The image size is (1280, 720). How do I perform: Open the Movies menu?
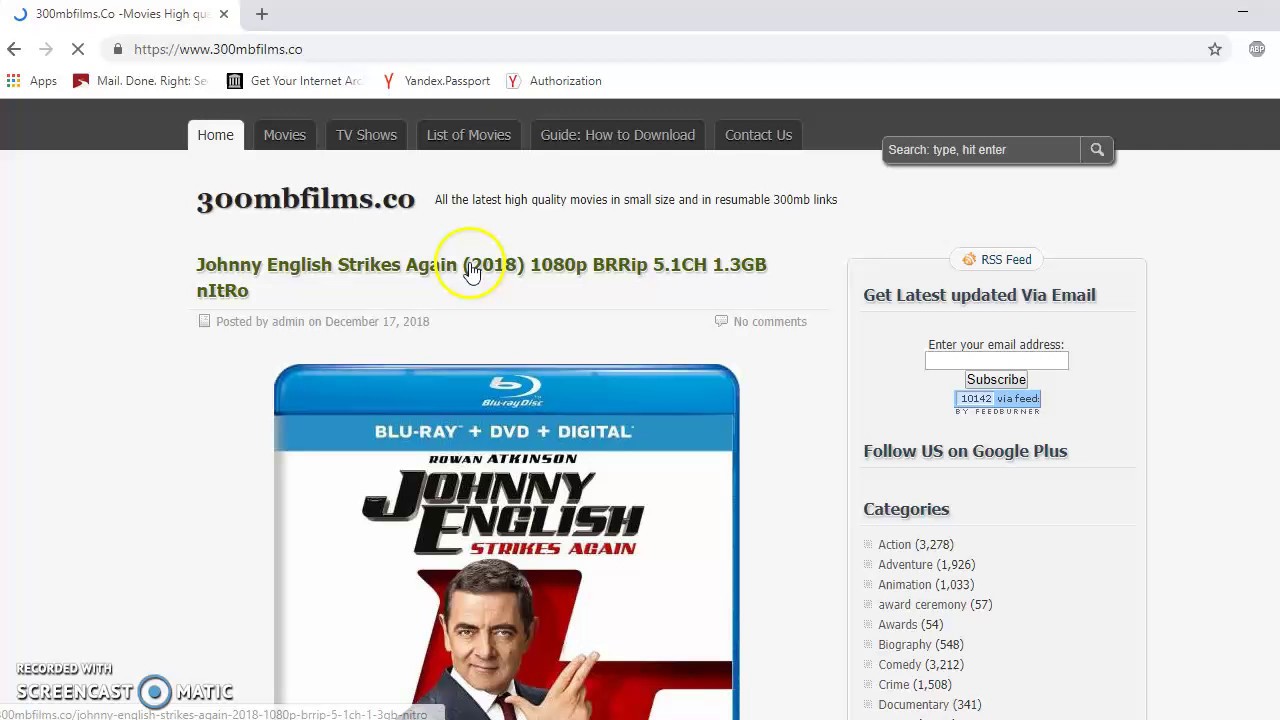point(284,135)
